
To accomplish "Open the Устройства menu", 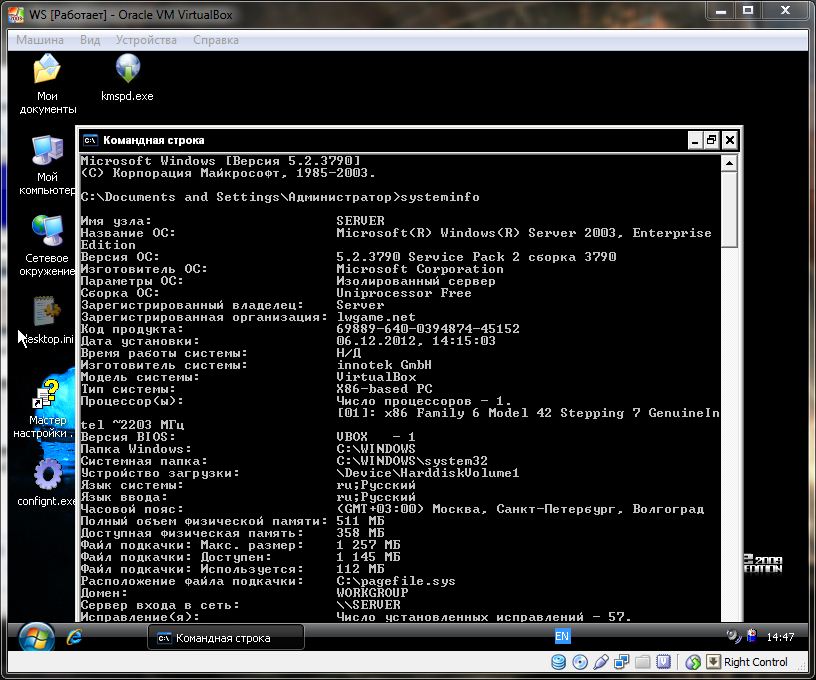I will pos(146,40).
